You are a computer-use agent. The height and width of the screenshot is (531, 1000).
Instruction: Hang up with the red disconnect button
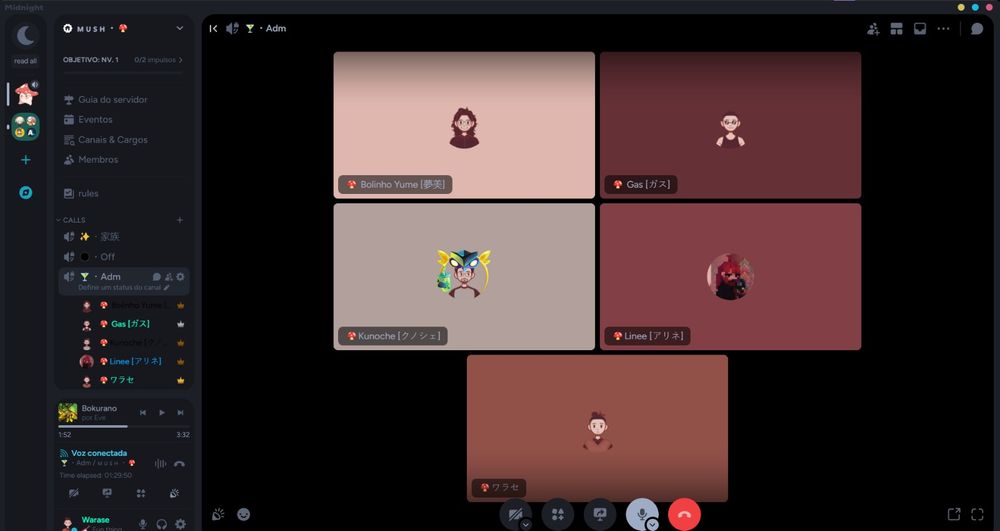(x=684, y=514)
